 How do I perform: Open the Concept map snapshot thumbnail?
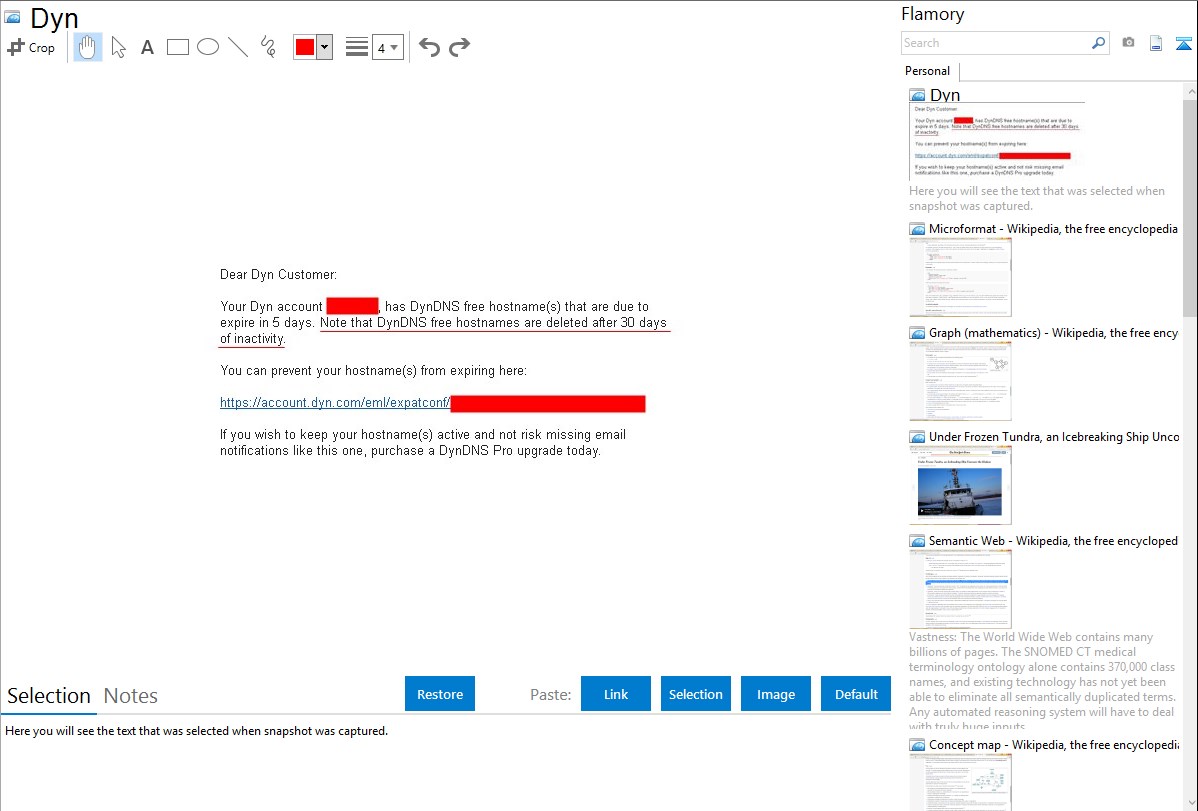click(960, 782)
